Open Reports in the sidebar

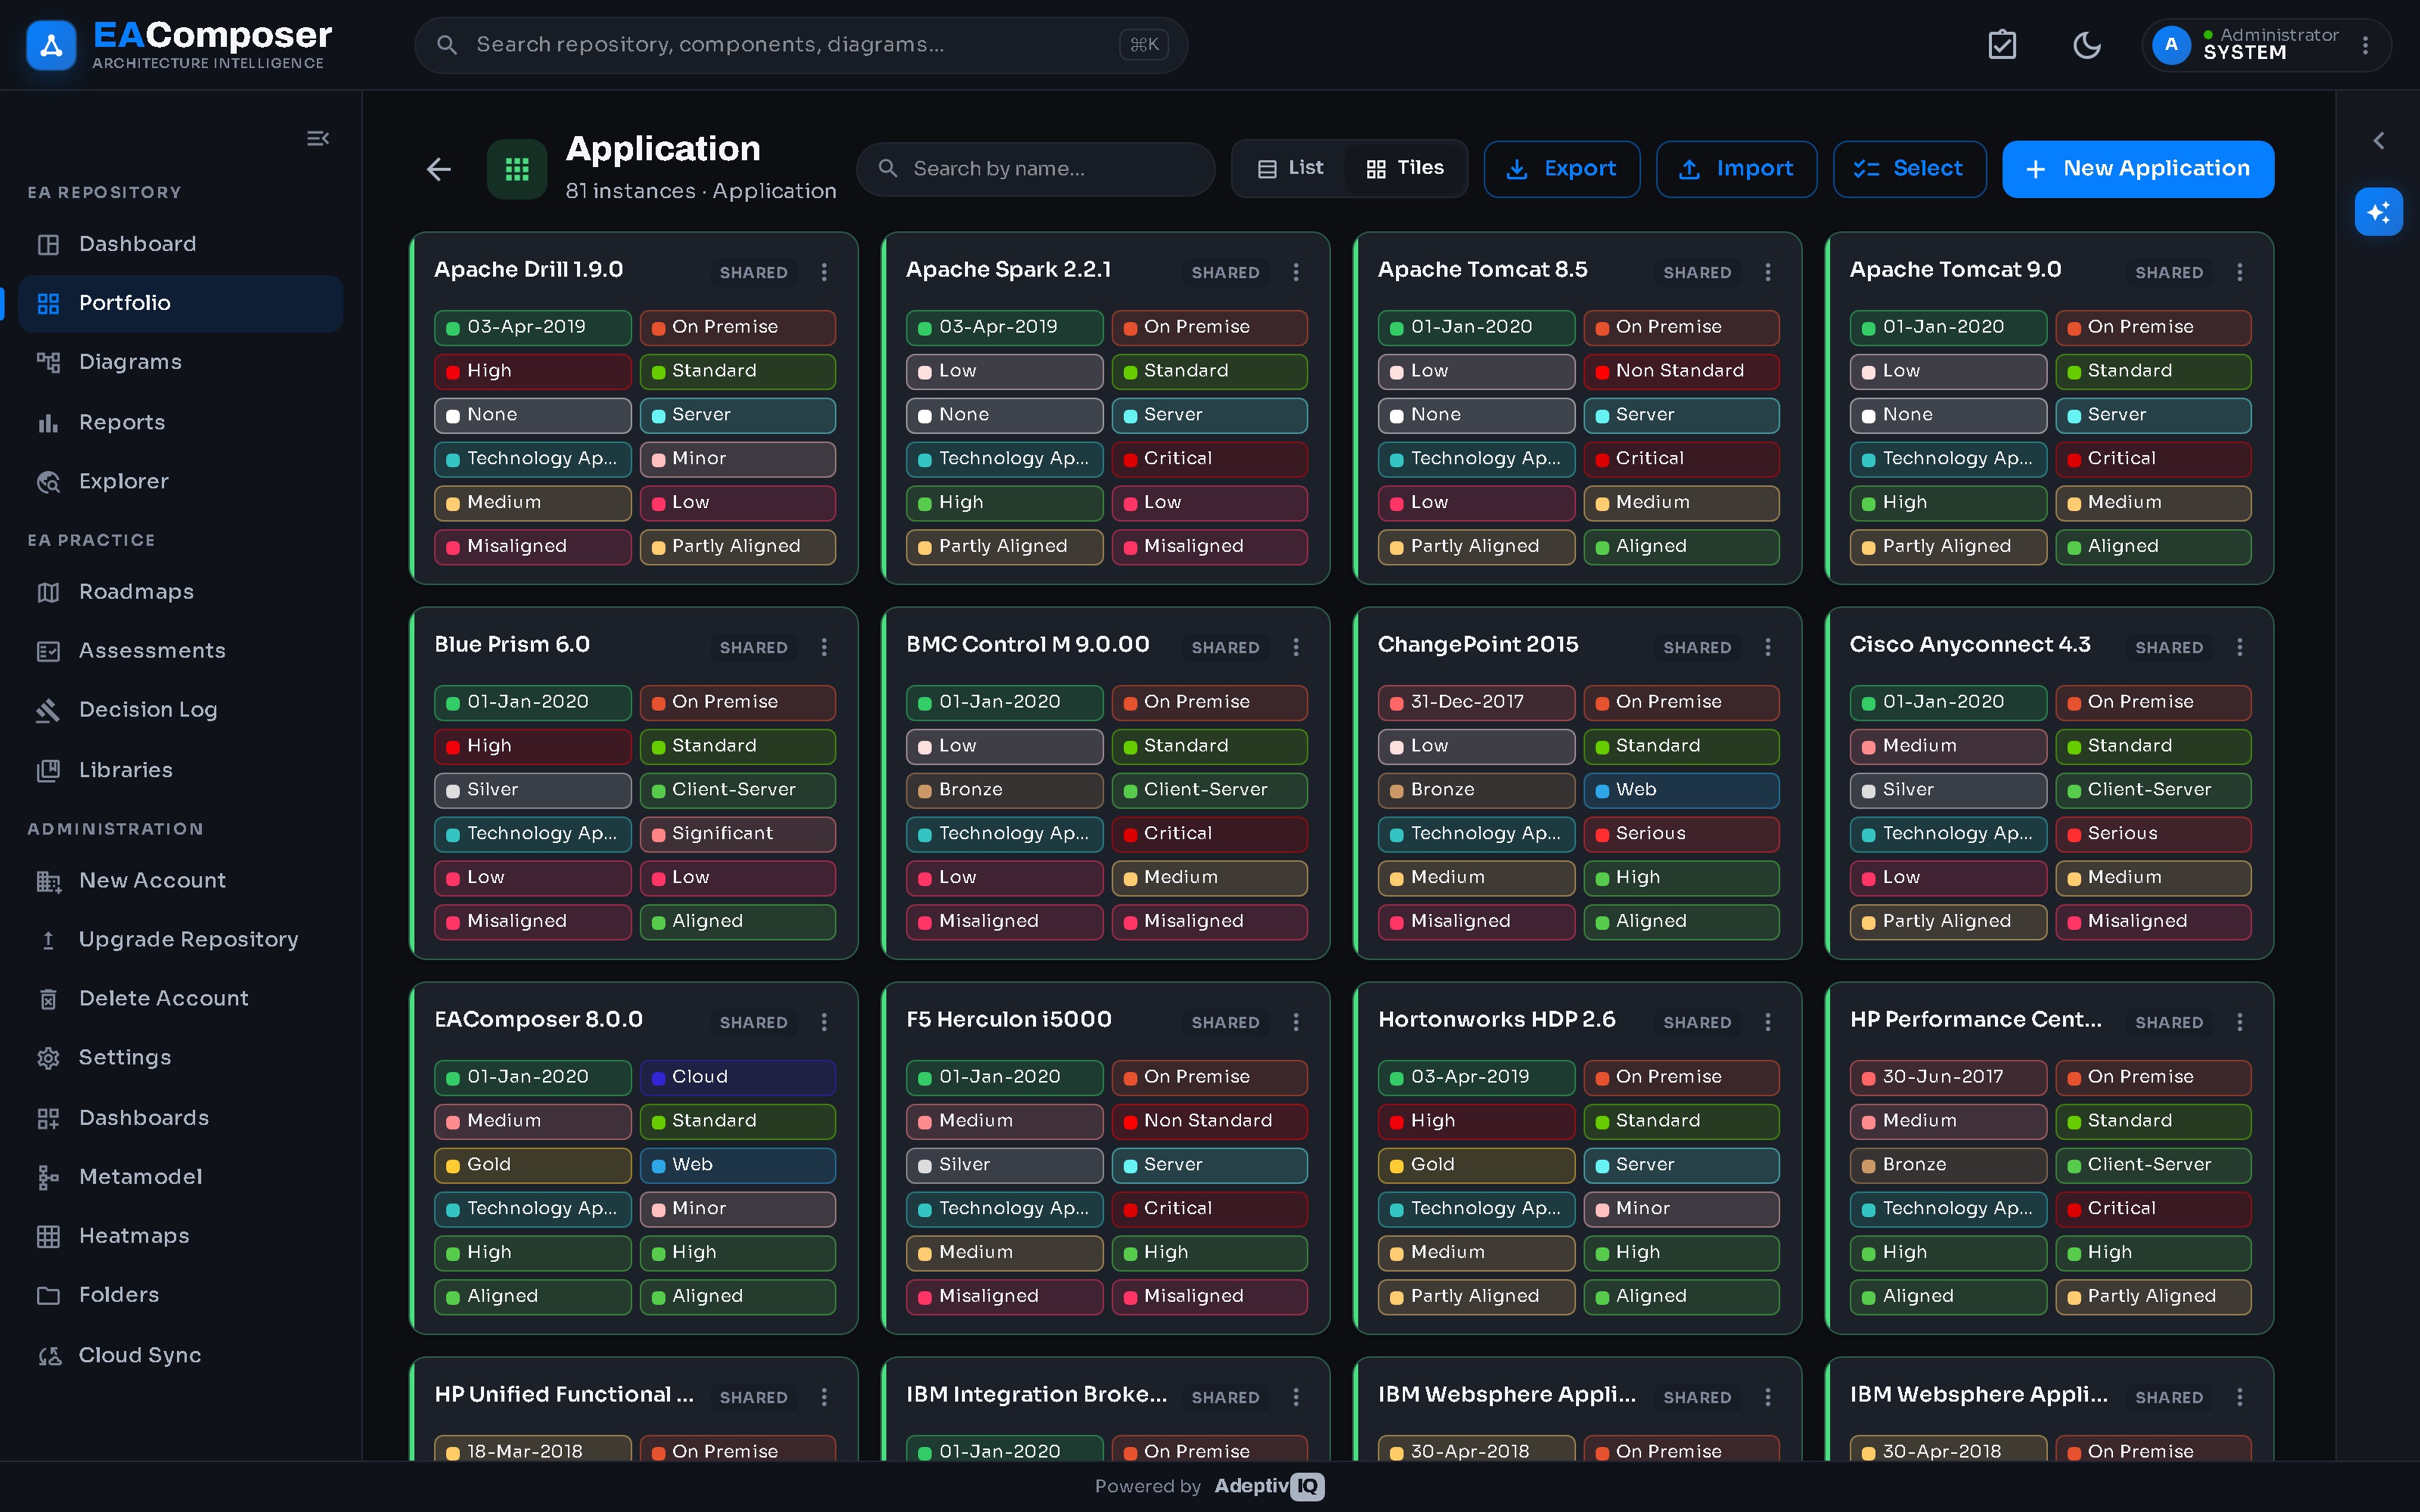pos(180,422)
